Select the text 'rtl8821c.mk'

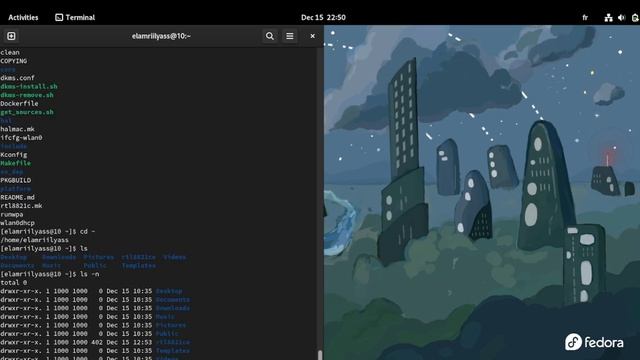click(x=21, y=206)
